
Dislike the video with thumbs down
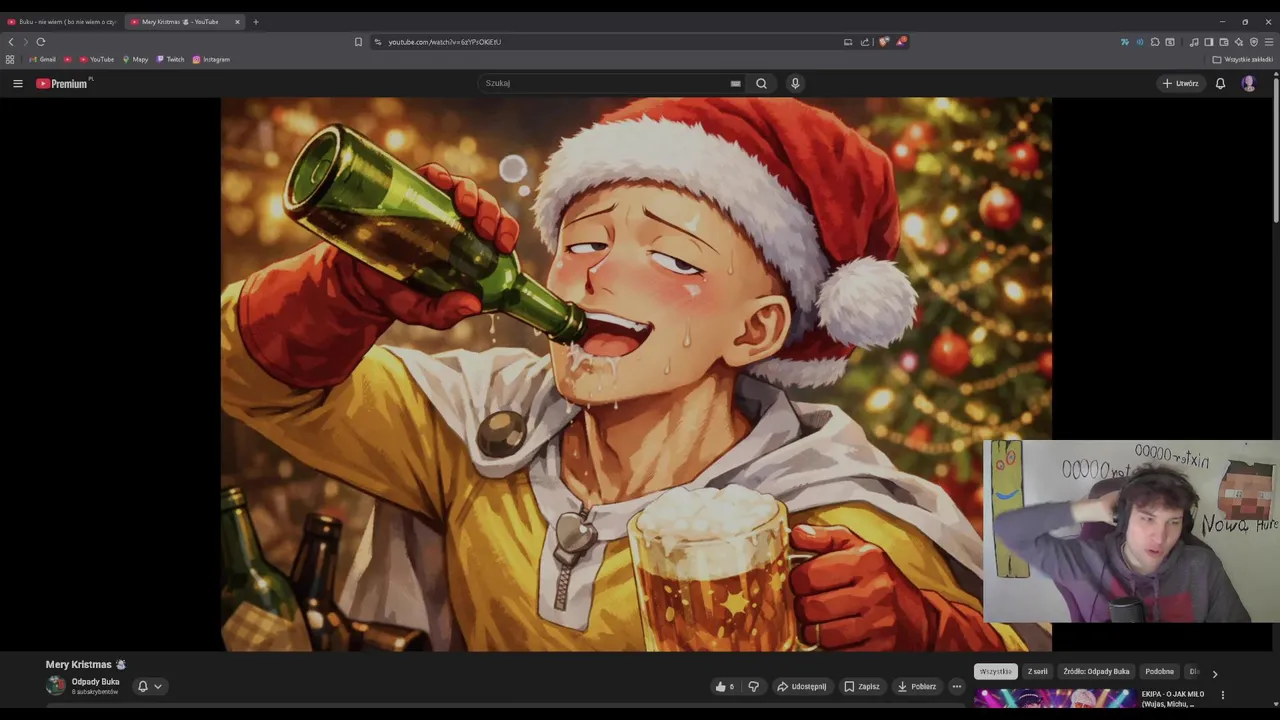(754, 686)
